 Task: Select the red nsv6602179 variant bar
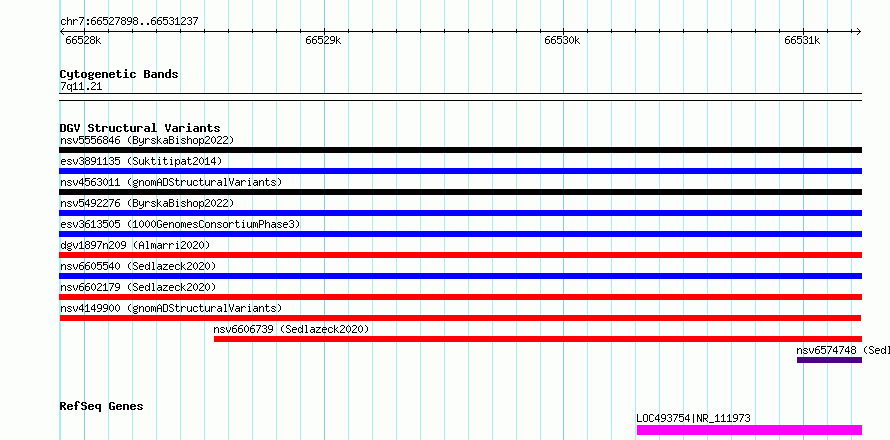point(461,297)
